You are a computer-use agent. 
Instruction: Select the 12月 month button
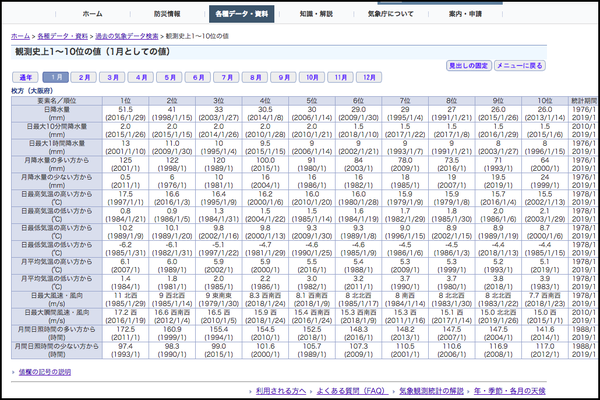[370, 77]
